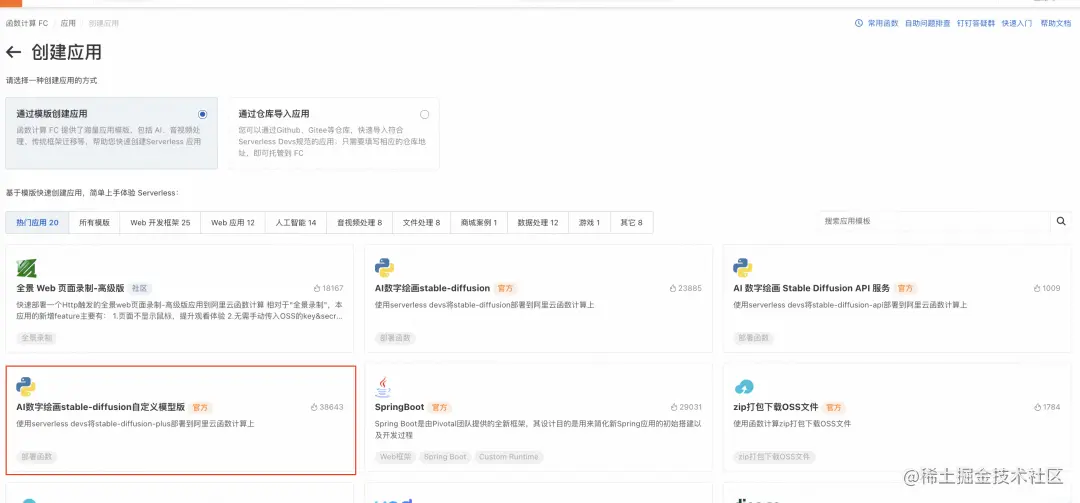This screenshot has height=503, width=1080.
Task: Click the Custom Runtime tag
Action: (509, 457)
